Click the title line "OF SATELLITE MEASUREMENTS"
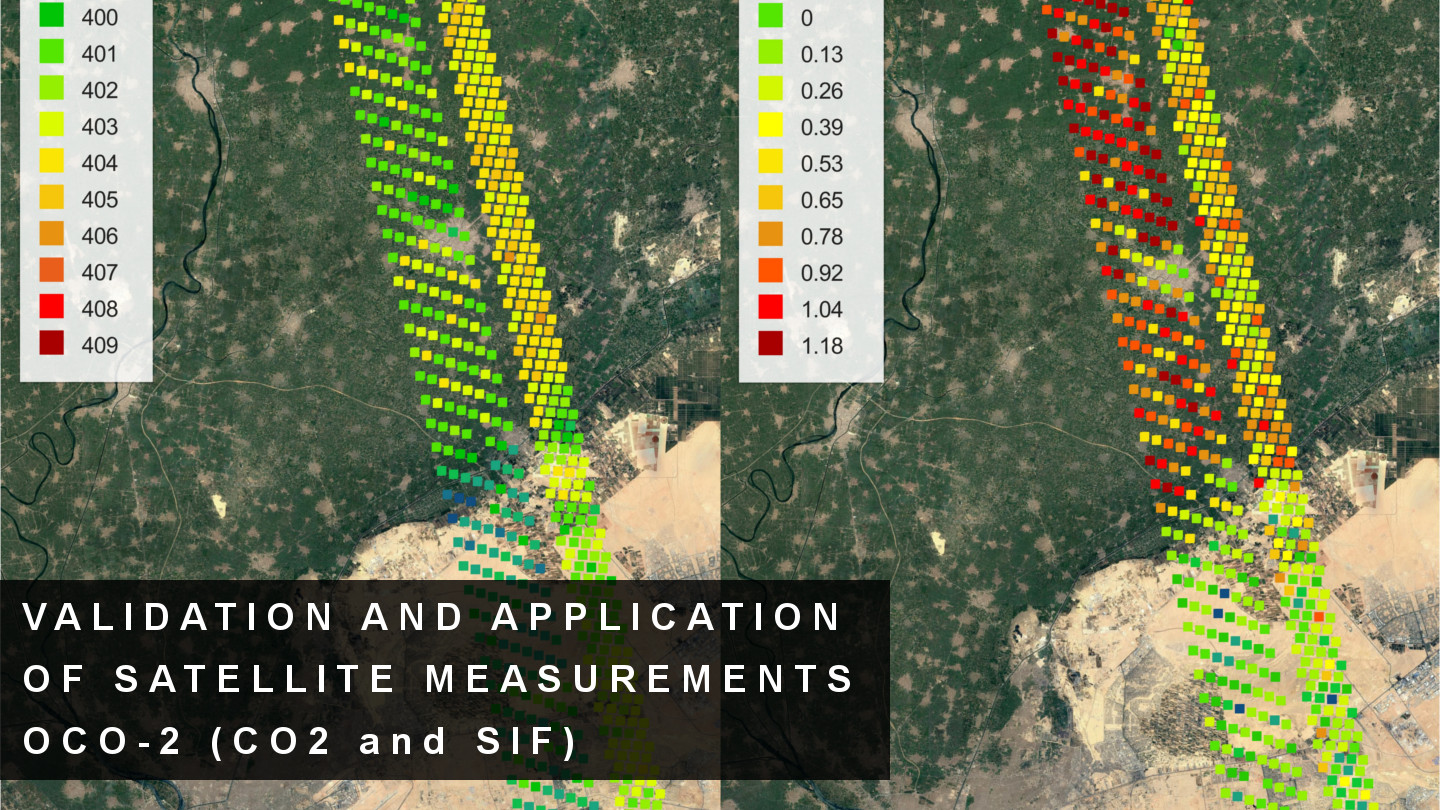Viewport: 1440px width, 810px height. 440,679
